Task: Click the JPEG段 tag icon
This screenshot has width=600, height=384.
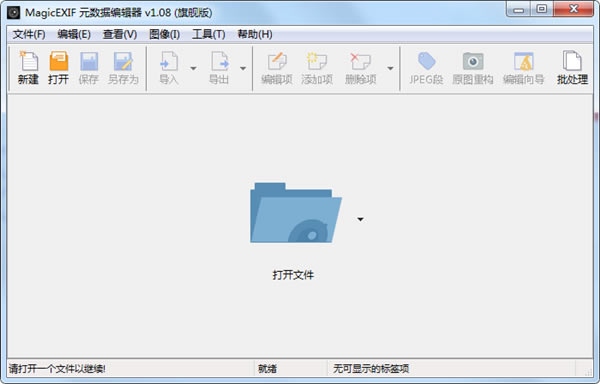Action: [x=426, y=68]
